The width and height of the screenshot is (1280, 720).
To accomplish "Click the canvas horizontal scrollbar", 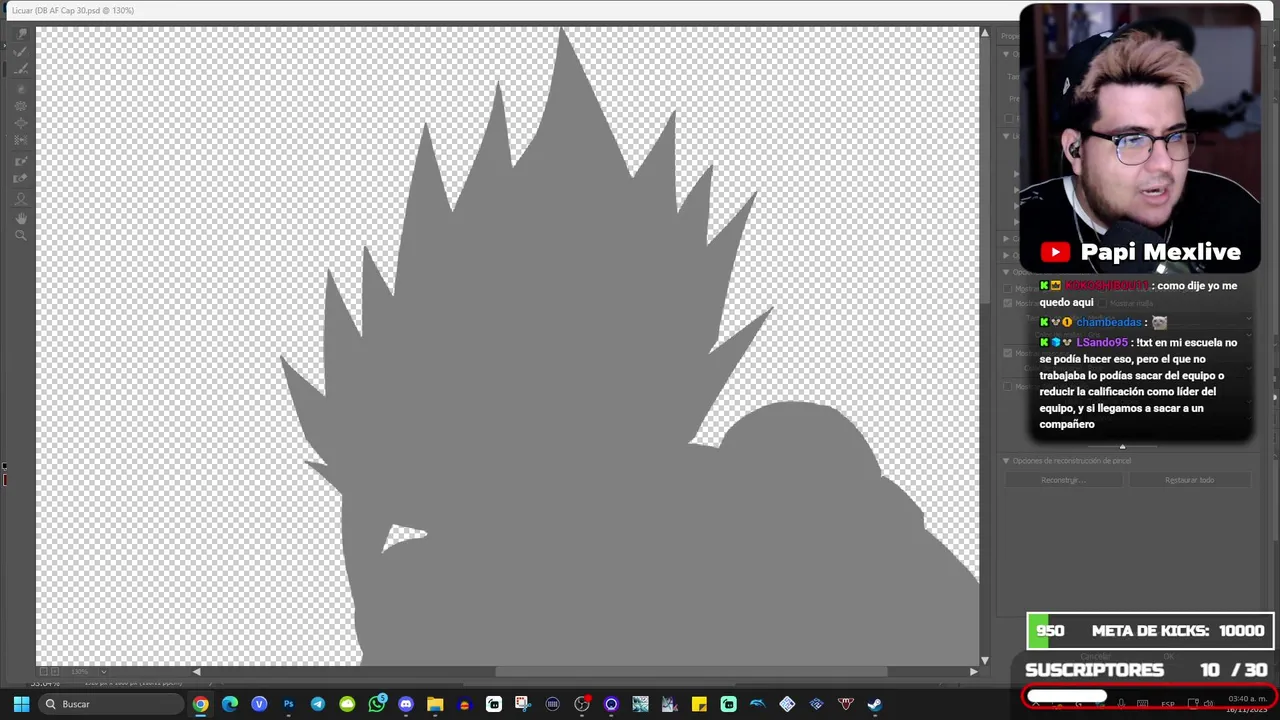I will pyautogui.click(x=692, y=672).
